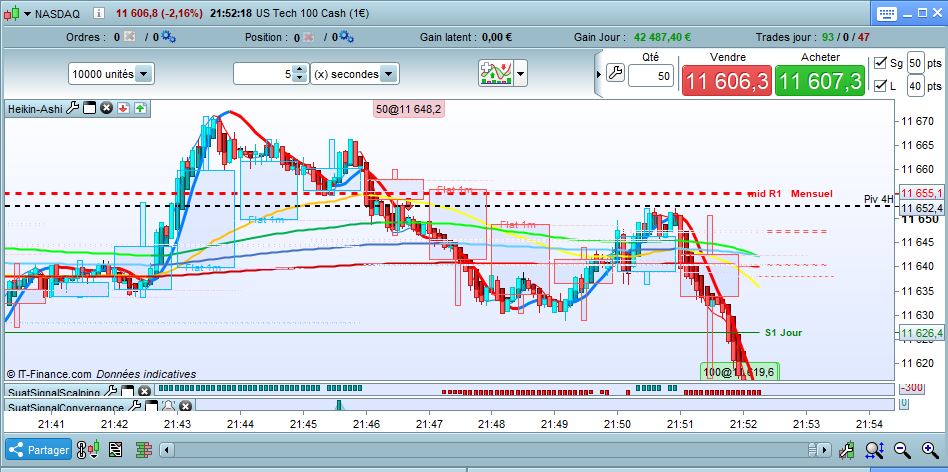Open the instrument dropdown arrow before NASDAQ
Image resolution: width=948 pixels, height=472 pixels.
point(27,13)
